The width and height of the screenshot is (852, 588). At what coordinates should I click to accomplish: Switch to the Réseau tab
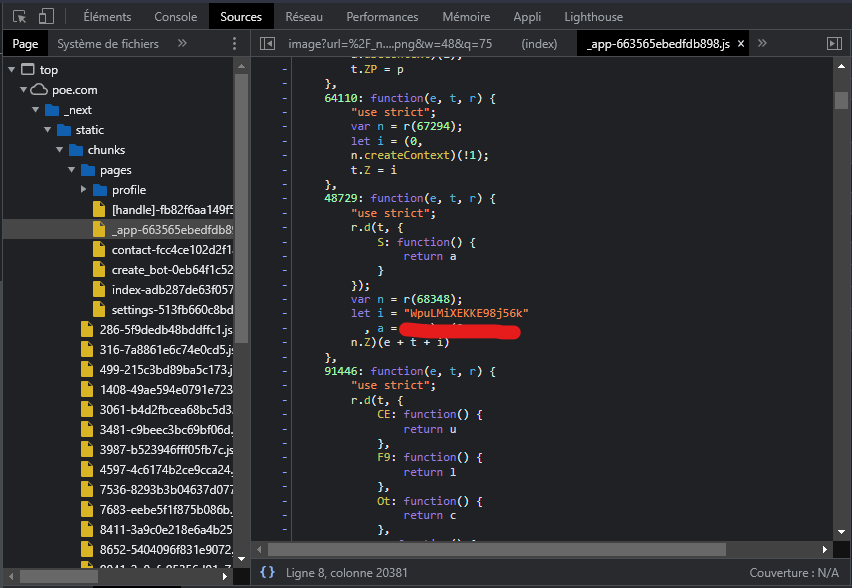pyautogui.click(x=303, y=17)
